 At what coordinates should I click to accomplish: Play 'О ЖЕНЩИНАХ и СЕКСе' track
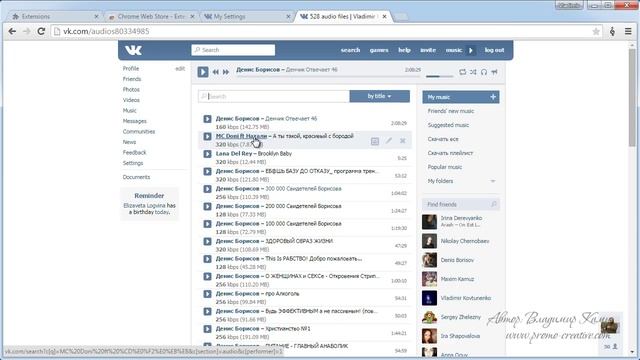[x=207, y=277]
